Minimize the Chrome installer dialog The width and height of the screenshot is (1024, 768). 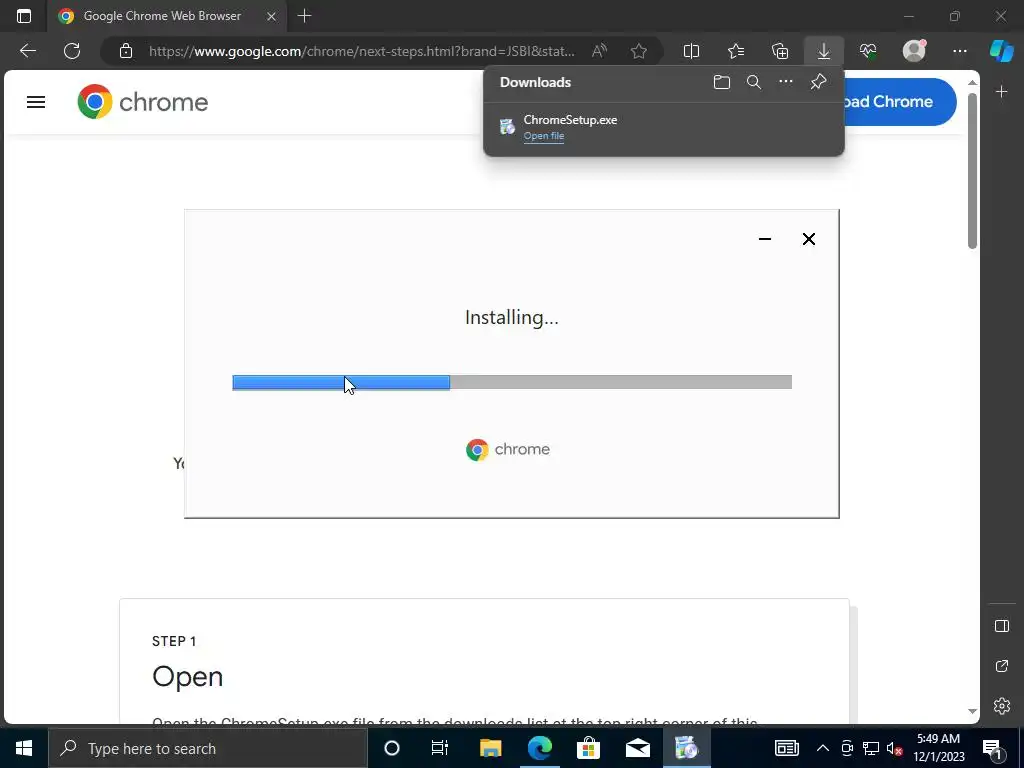(765, 239)
